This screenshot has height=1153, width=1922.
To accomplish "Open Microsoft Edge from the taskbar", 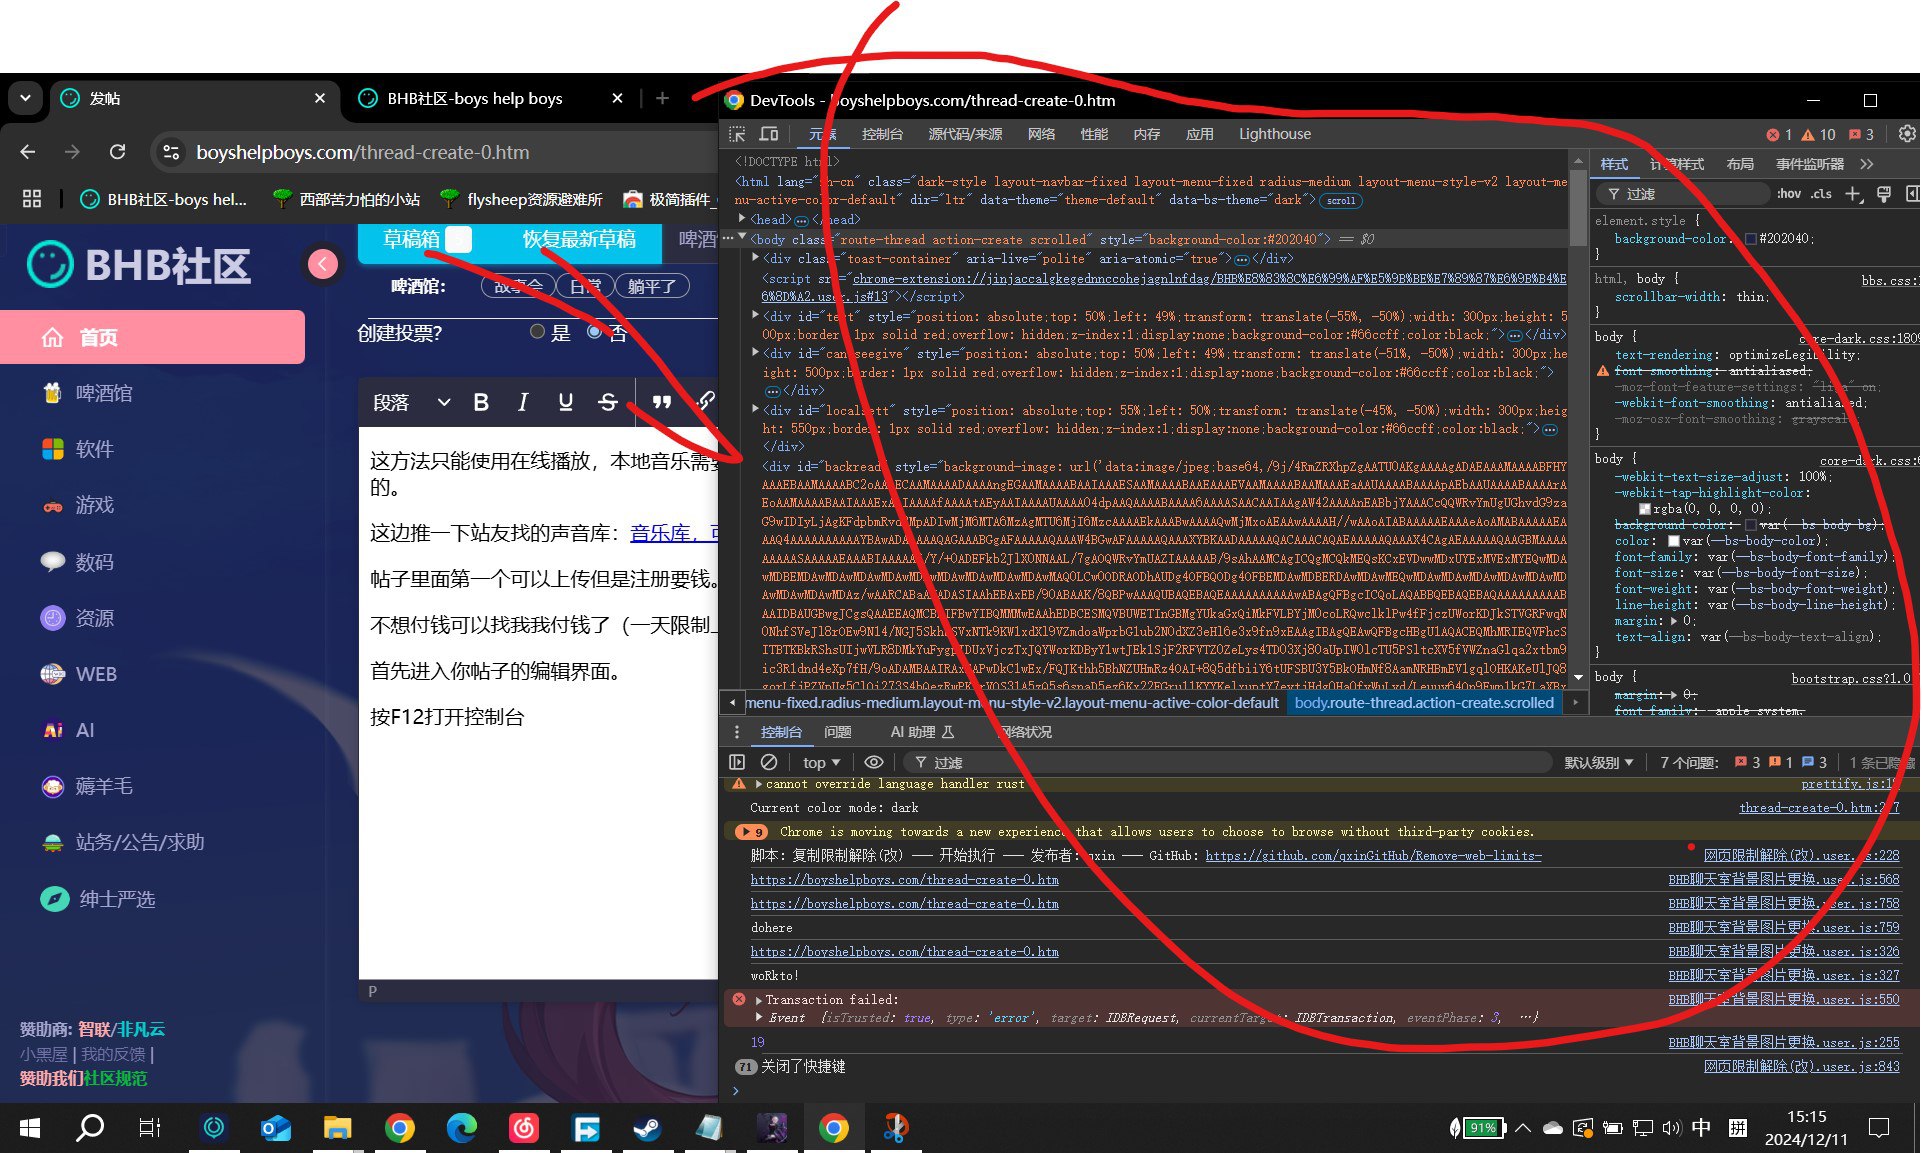I will [x=461, y=1129].
